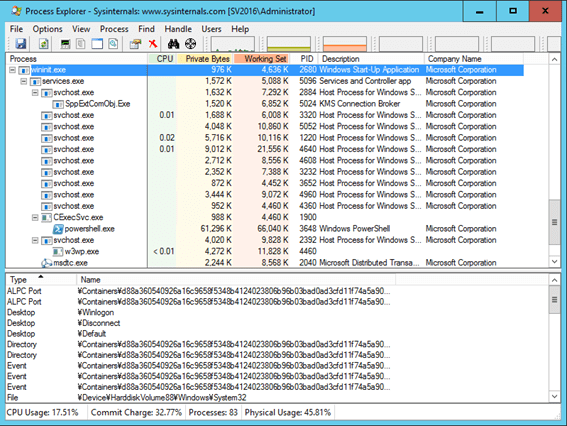The width and height of the screenshot is (567, 426).
Task: Open the Help menu
Action: click(240, 29)
